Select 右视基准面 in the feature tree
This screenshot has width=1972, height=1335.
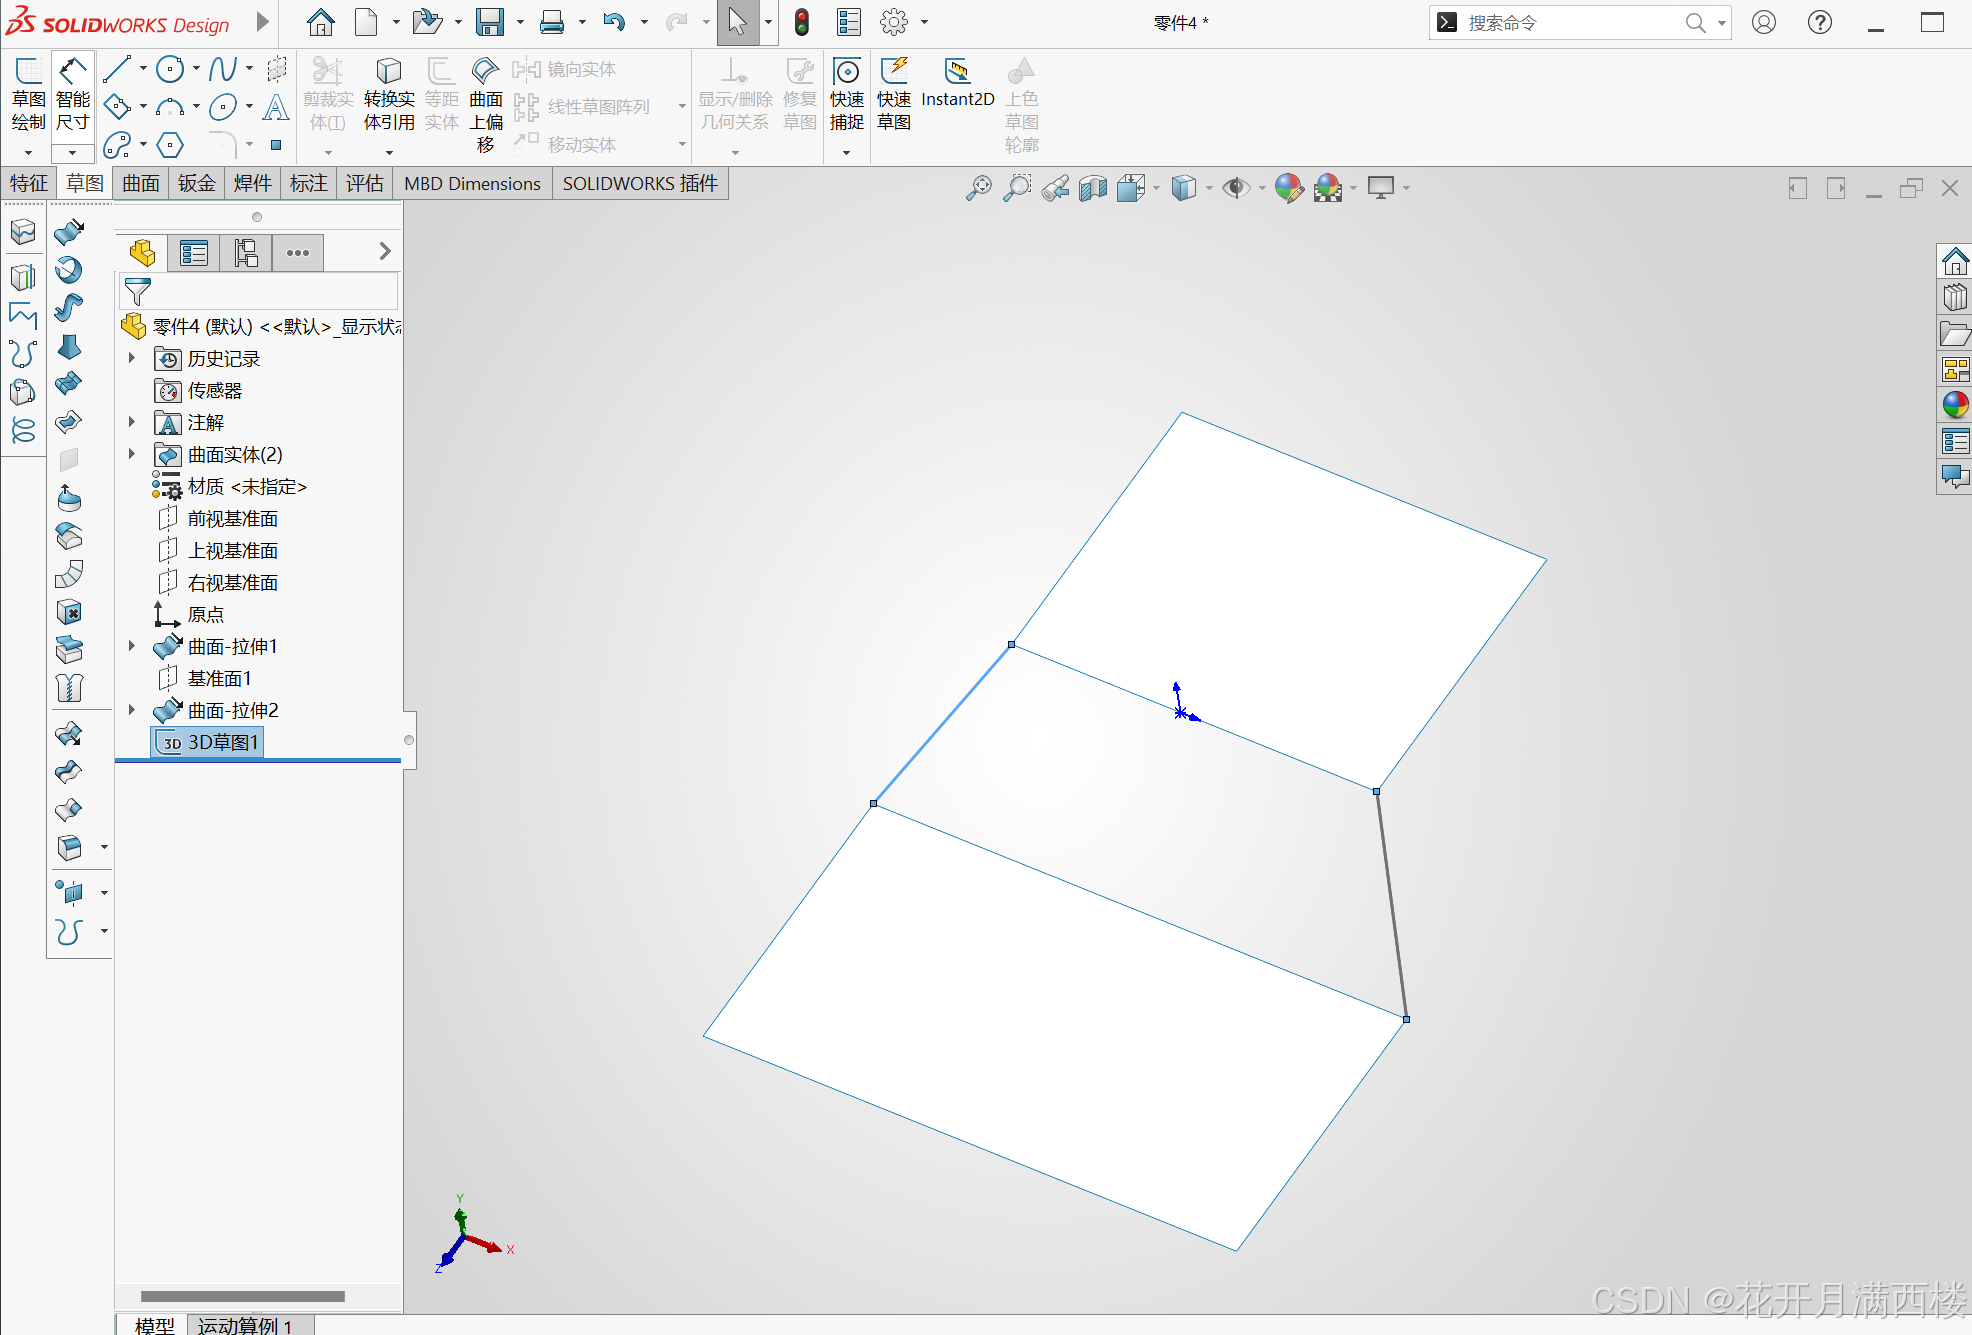coord(218,582)
